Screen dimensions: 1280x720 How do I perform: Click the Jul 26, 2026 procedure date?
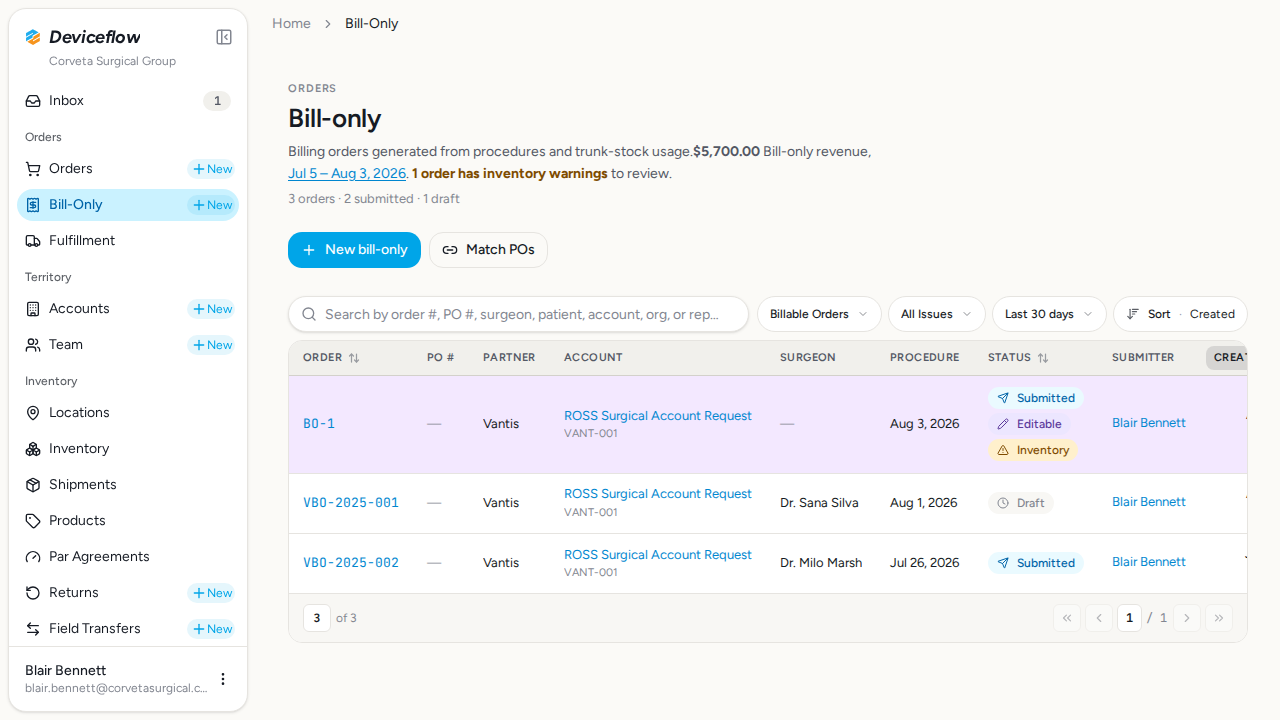925,563
